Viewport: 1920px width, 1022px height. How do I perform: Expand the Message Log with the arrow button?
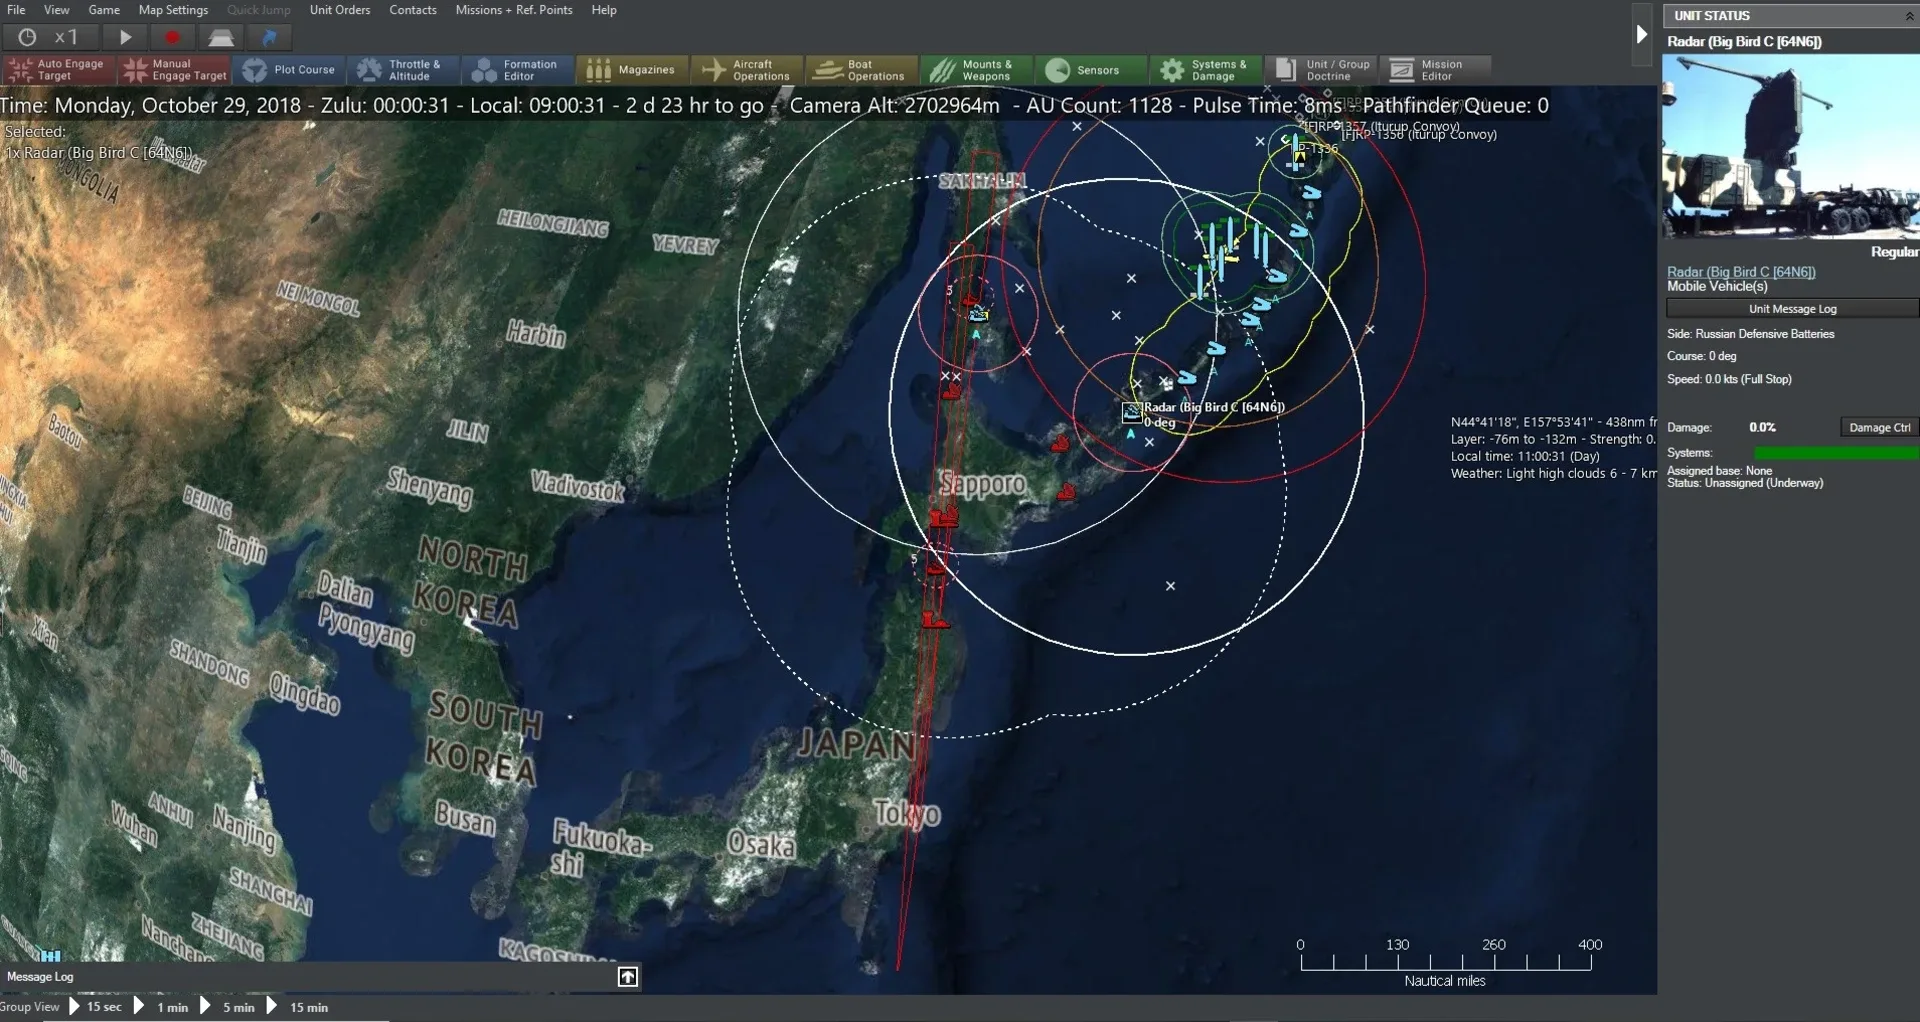(x=626, y=977)
